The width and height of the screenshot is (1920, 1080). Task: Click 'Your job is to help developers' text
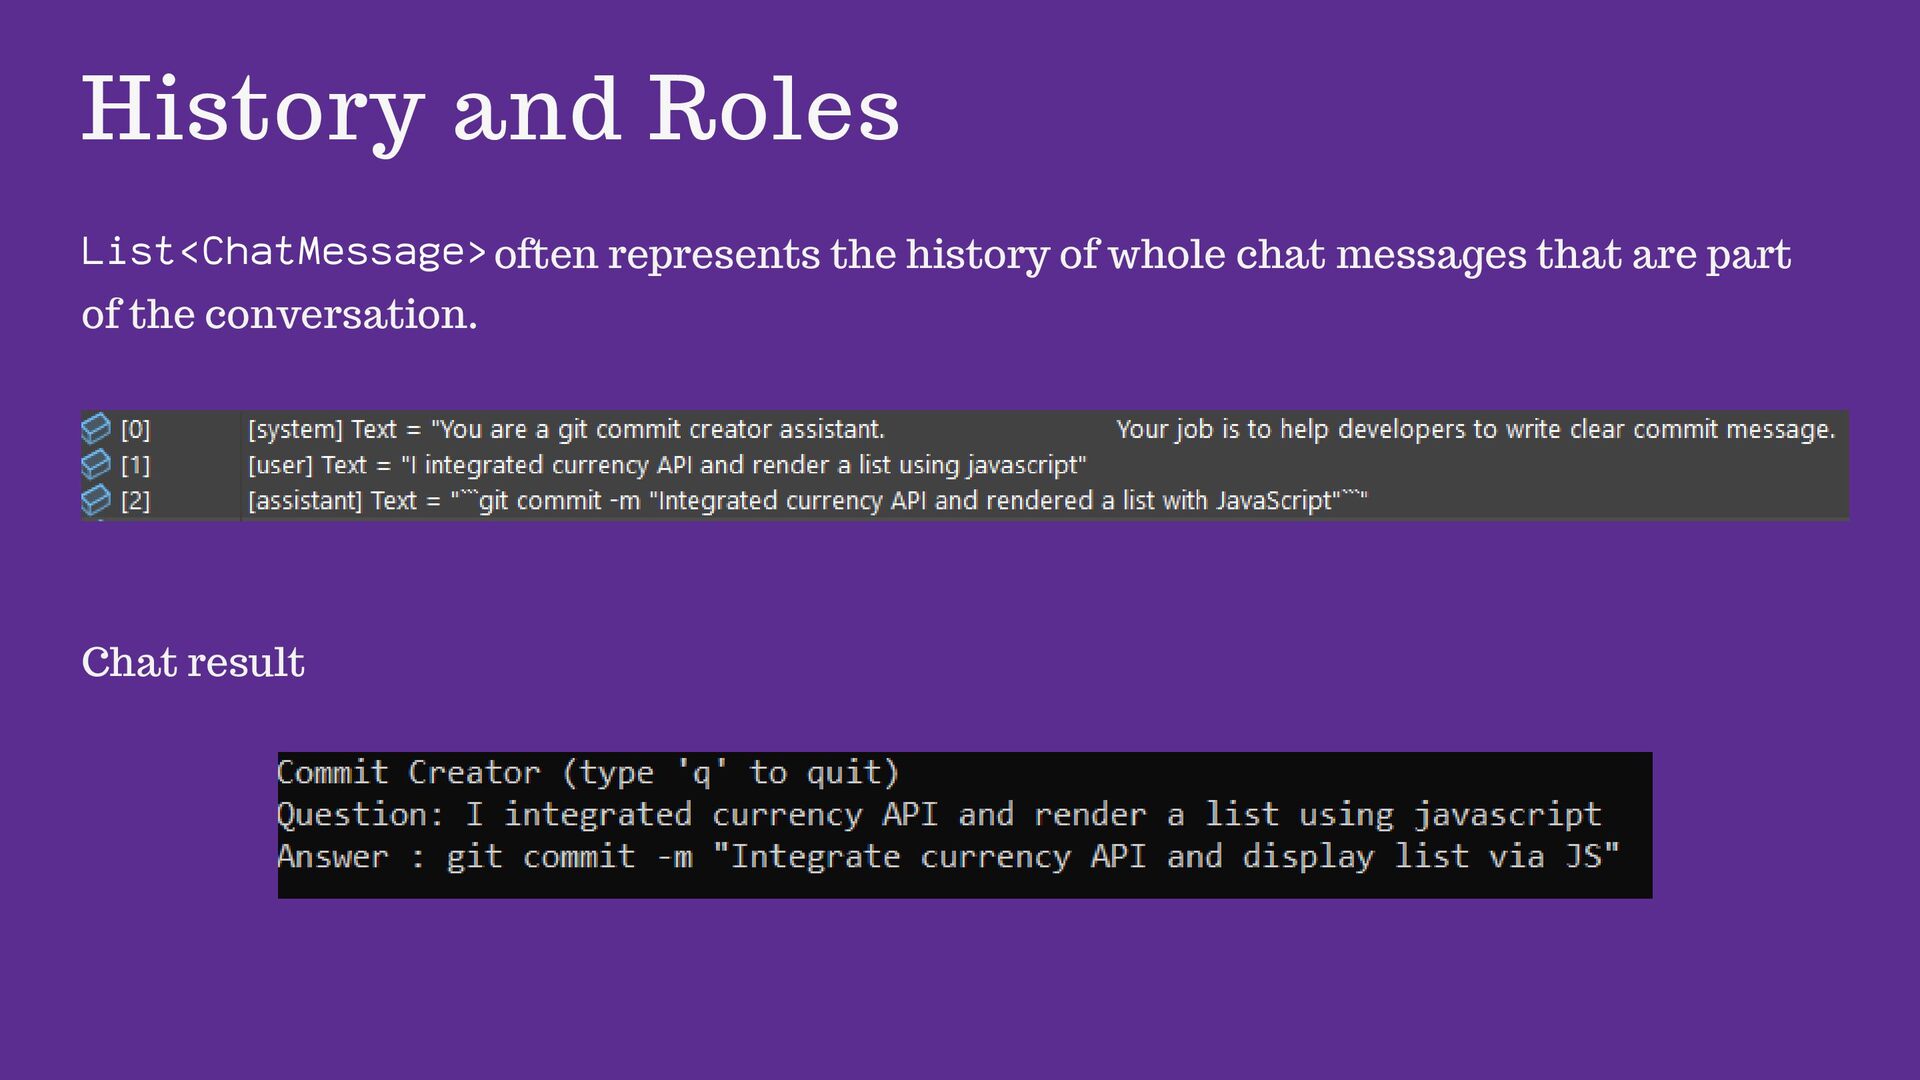click(x=1475, y=430)
